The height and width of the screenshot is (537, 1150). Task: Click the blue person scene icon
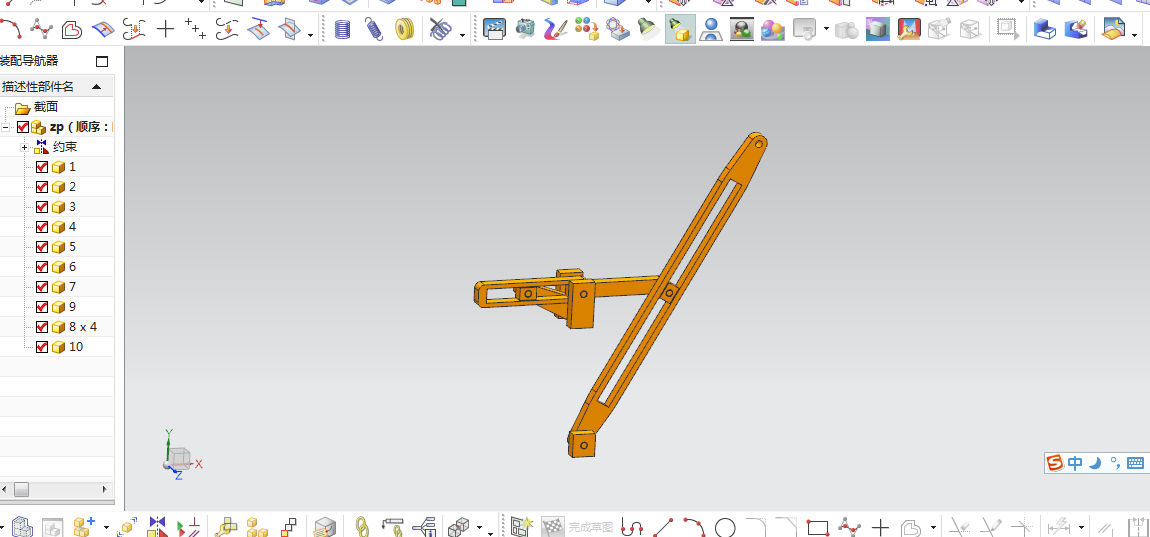pyautogui.click(x=710, y=29)
